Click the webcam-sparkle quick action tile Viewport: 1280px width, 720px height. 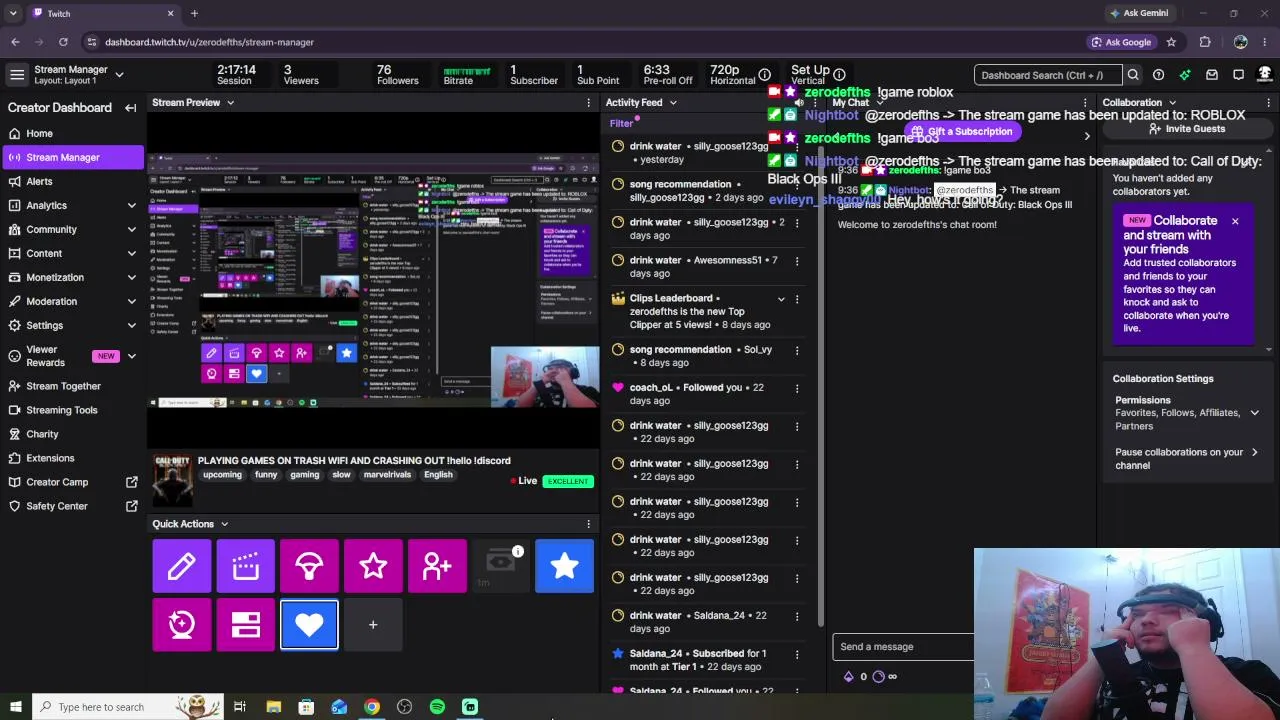point(182,625)
